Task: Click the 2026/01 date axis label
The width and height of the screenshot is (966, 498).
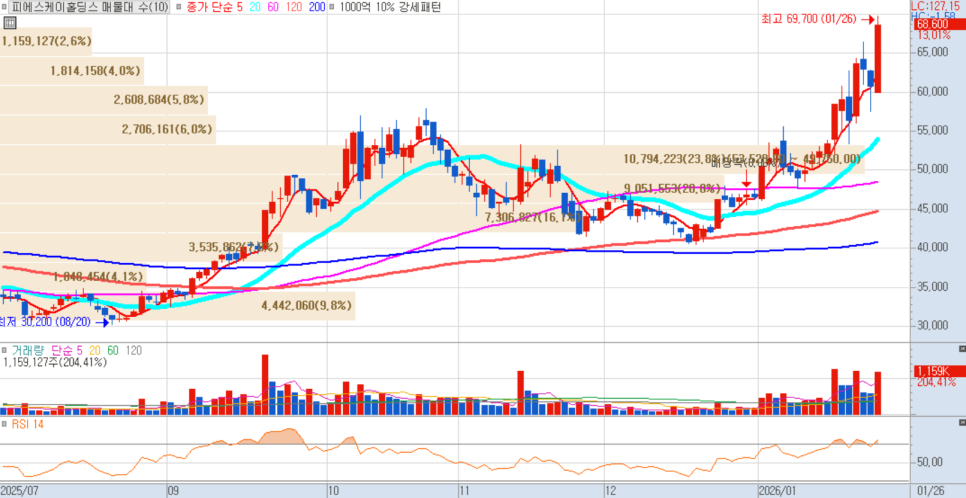Action: click(777, 491)
